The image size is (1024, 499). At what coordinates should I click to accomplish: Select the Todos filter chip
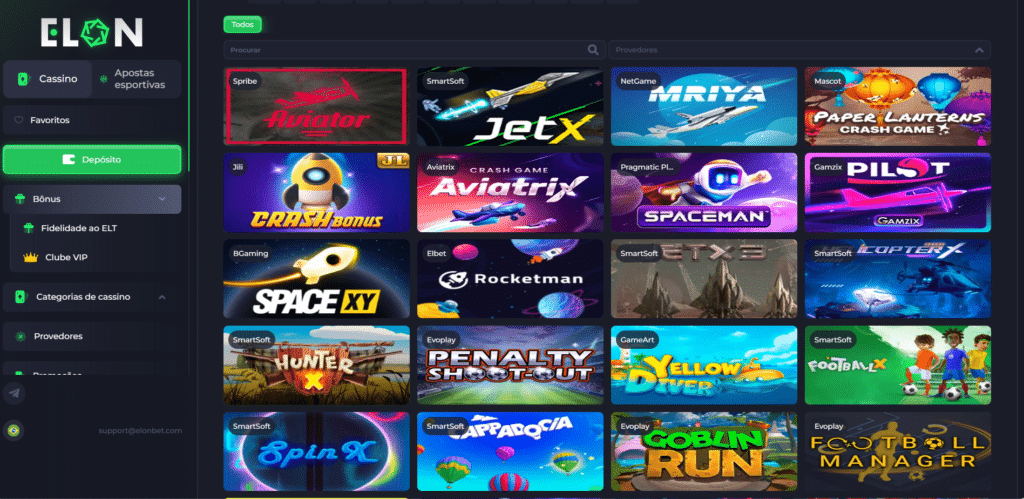pyautogui.click(x=242, y=25)
